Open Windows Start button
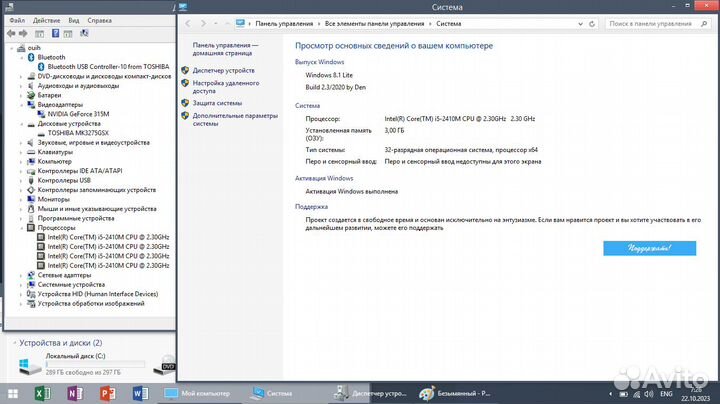This screenshot has width=720, height=404. tap(13, 393)
